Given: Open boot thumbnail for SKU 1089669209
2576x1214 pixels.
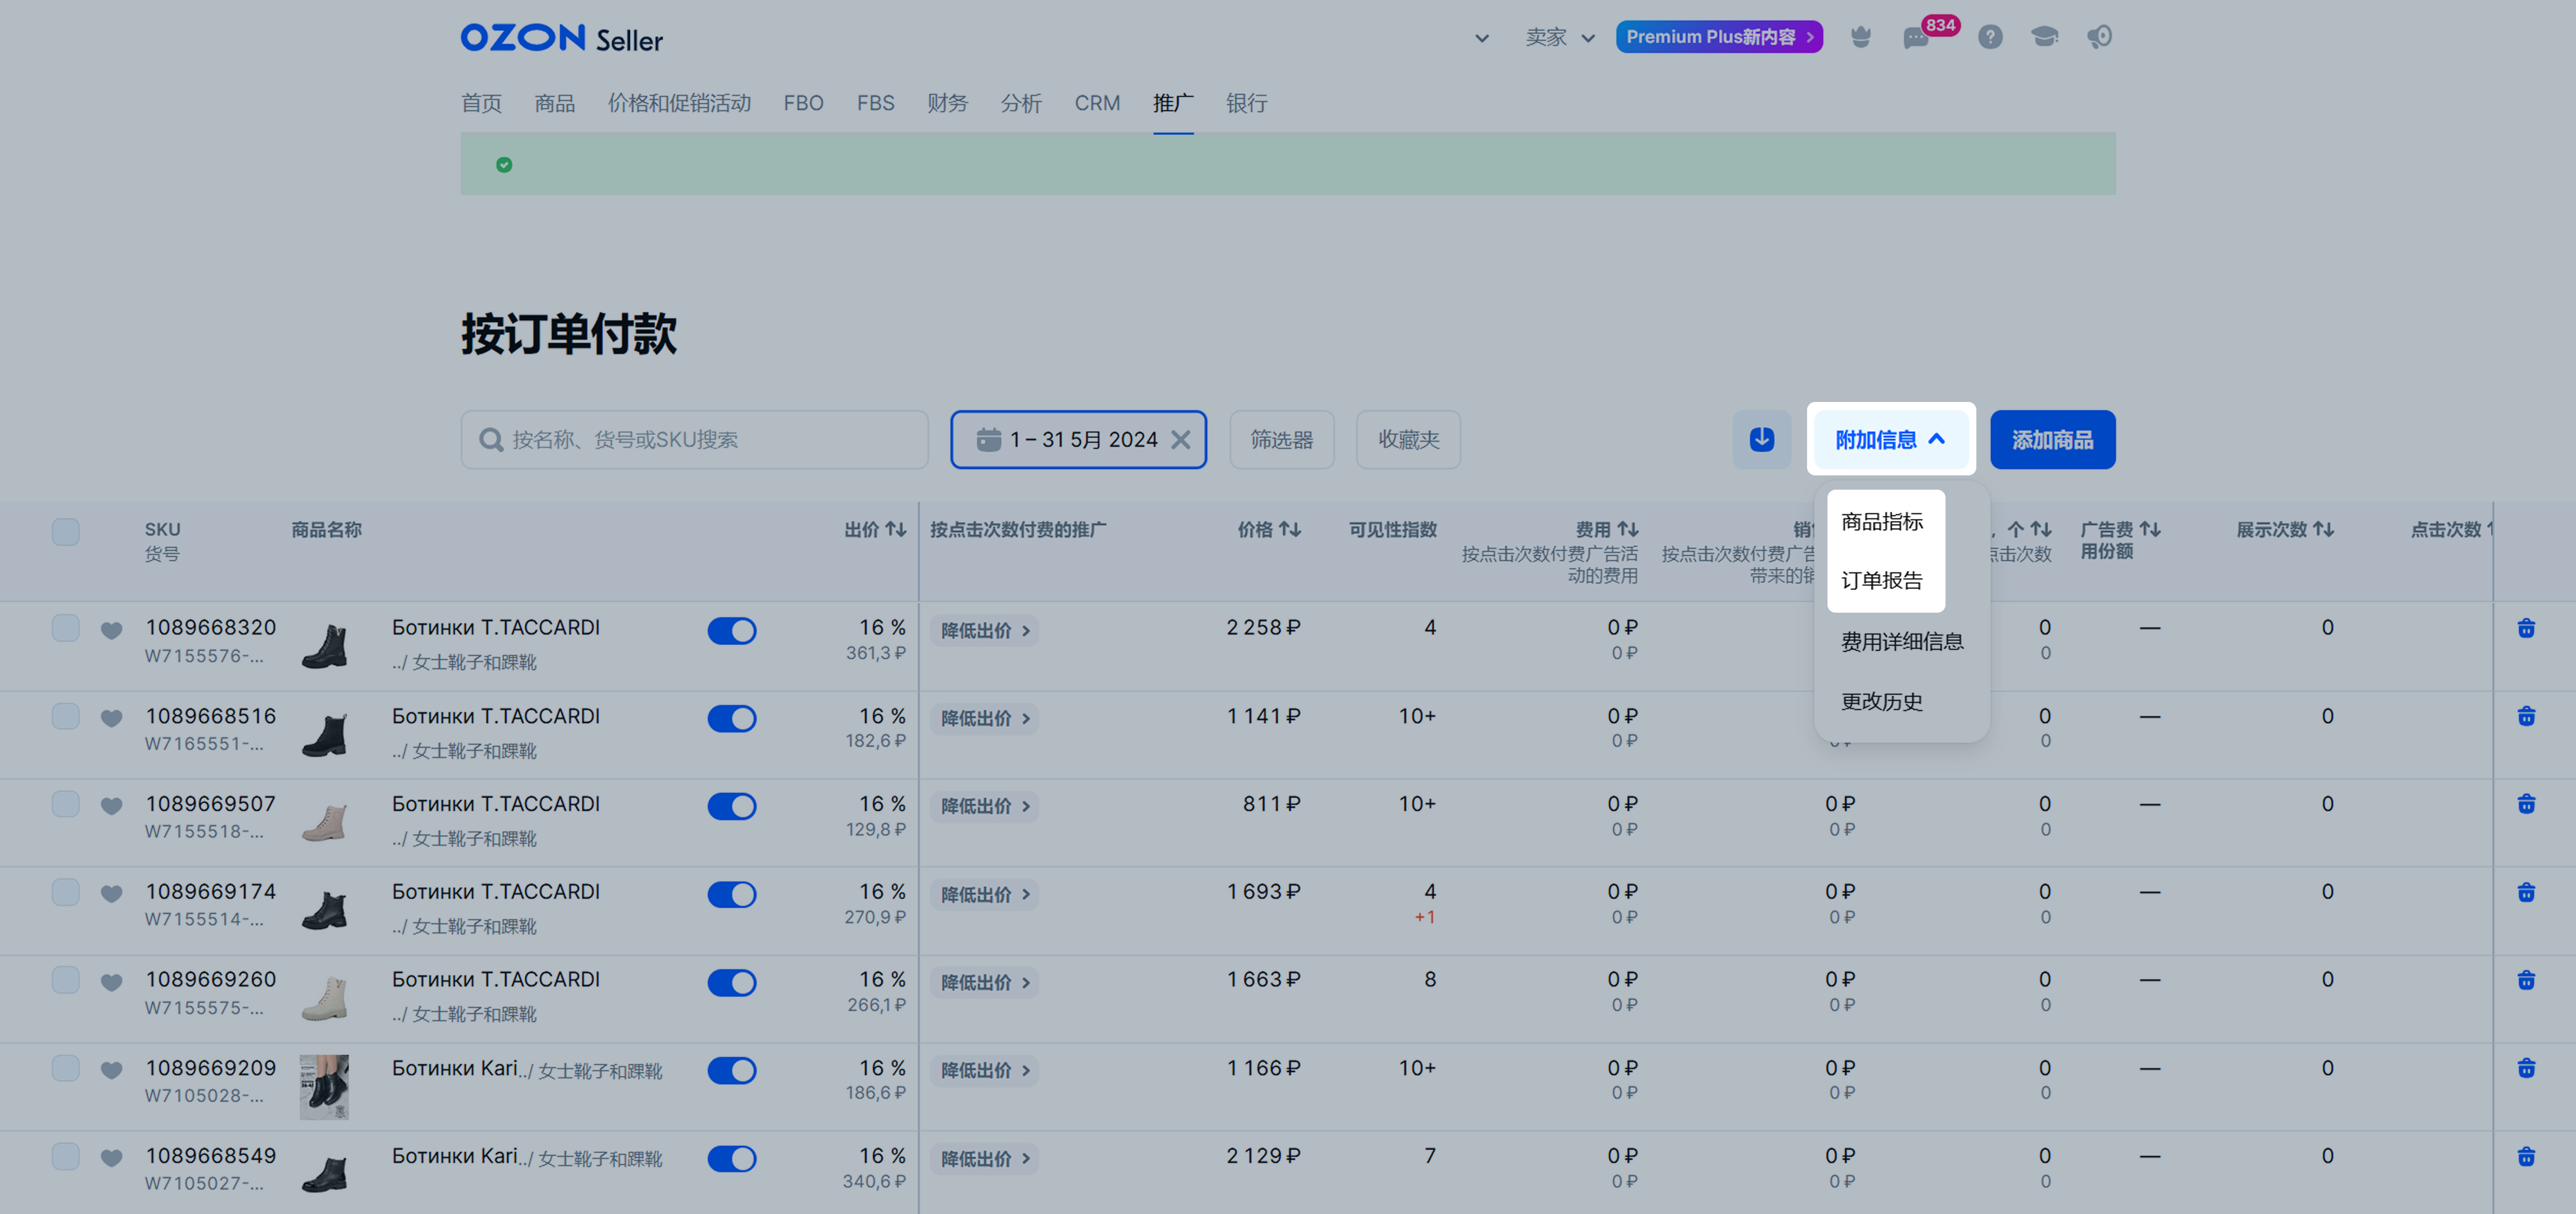Looking at the screenshot, I should click(324, 1086).
